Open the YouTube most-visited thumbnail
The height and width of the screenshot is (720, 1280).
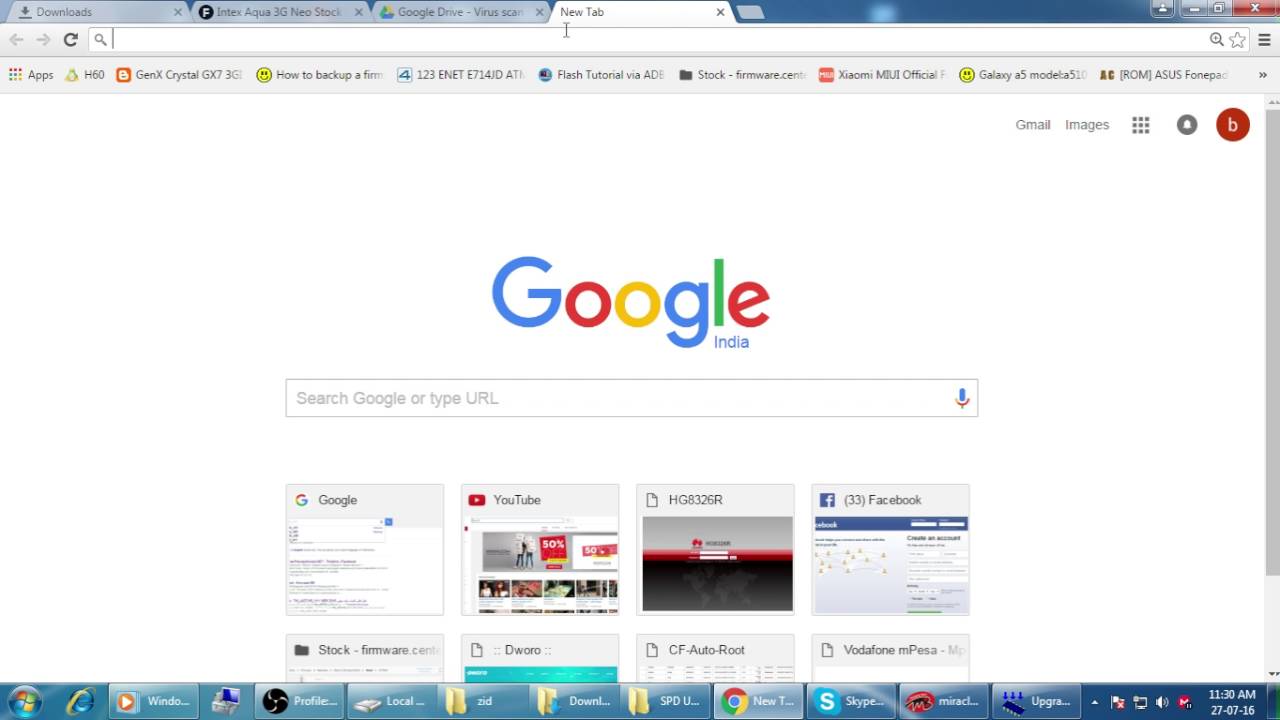coord(540,550)
